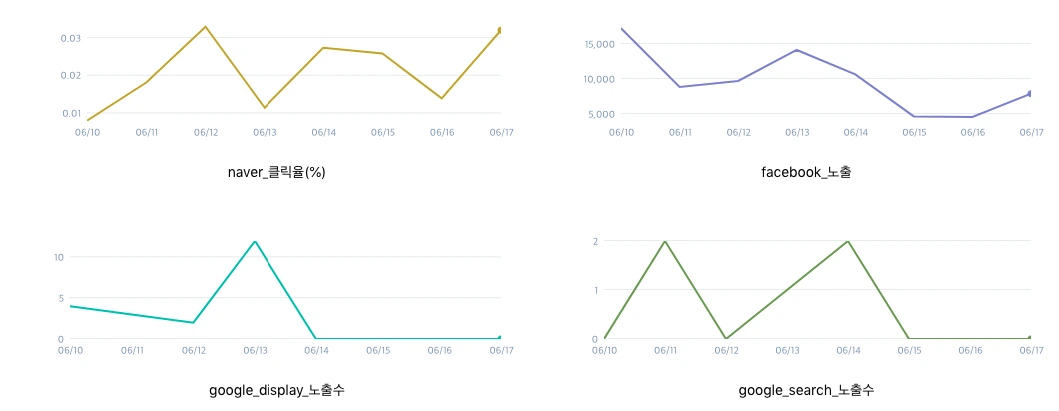This screenshot has height=411, width=1059.
Task: Click the 06/13 low point on naver line
Action: (x=265, y=107)
